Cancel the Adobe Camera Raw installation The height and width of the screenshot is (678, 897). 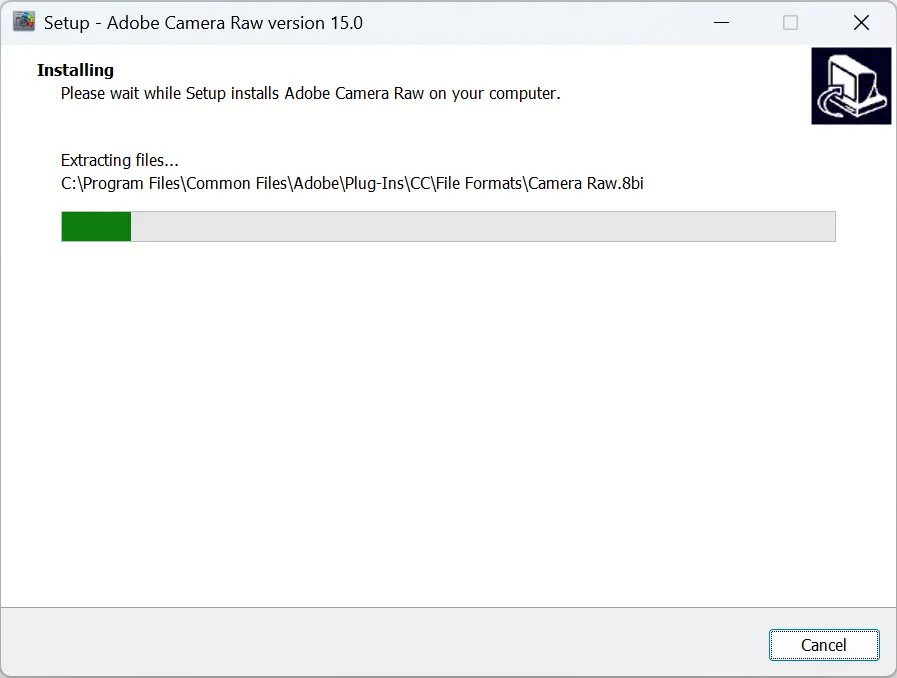824,645
